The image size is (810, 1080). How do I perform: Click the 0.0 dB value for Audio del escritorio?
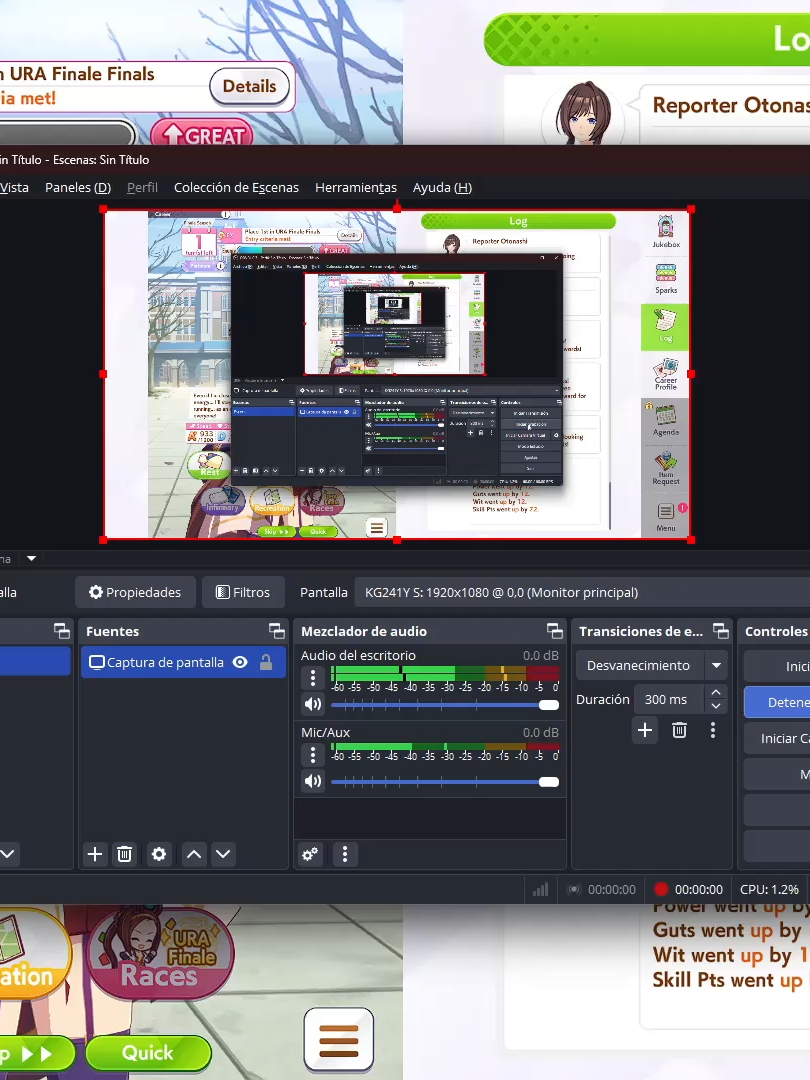coord(541,655)
